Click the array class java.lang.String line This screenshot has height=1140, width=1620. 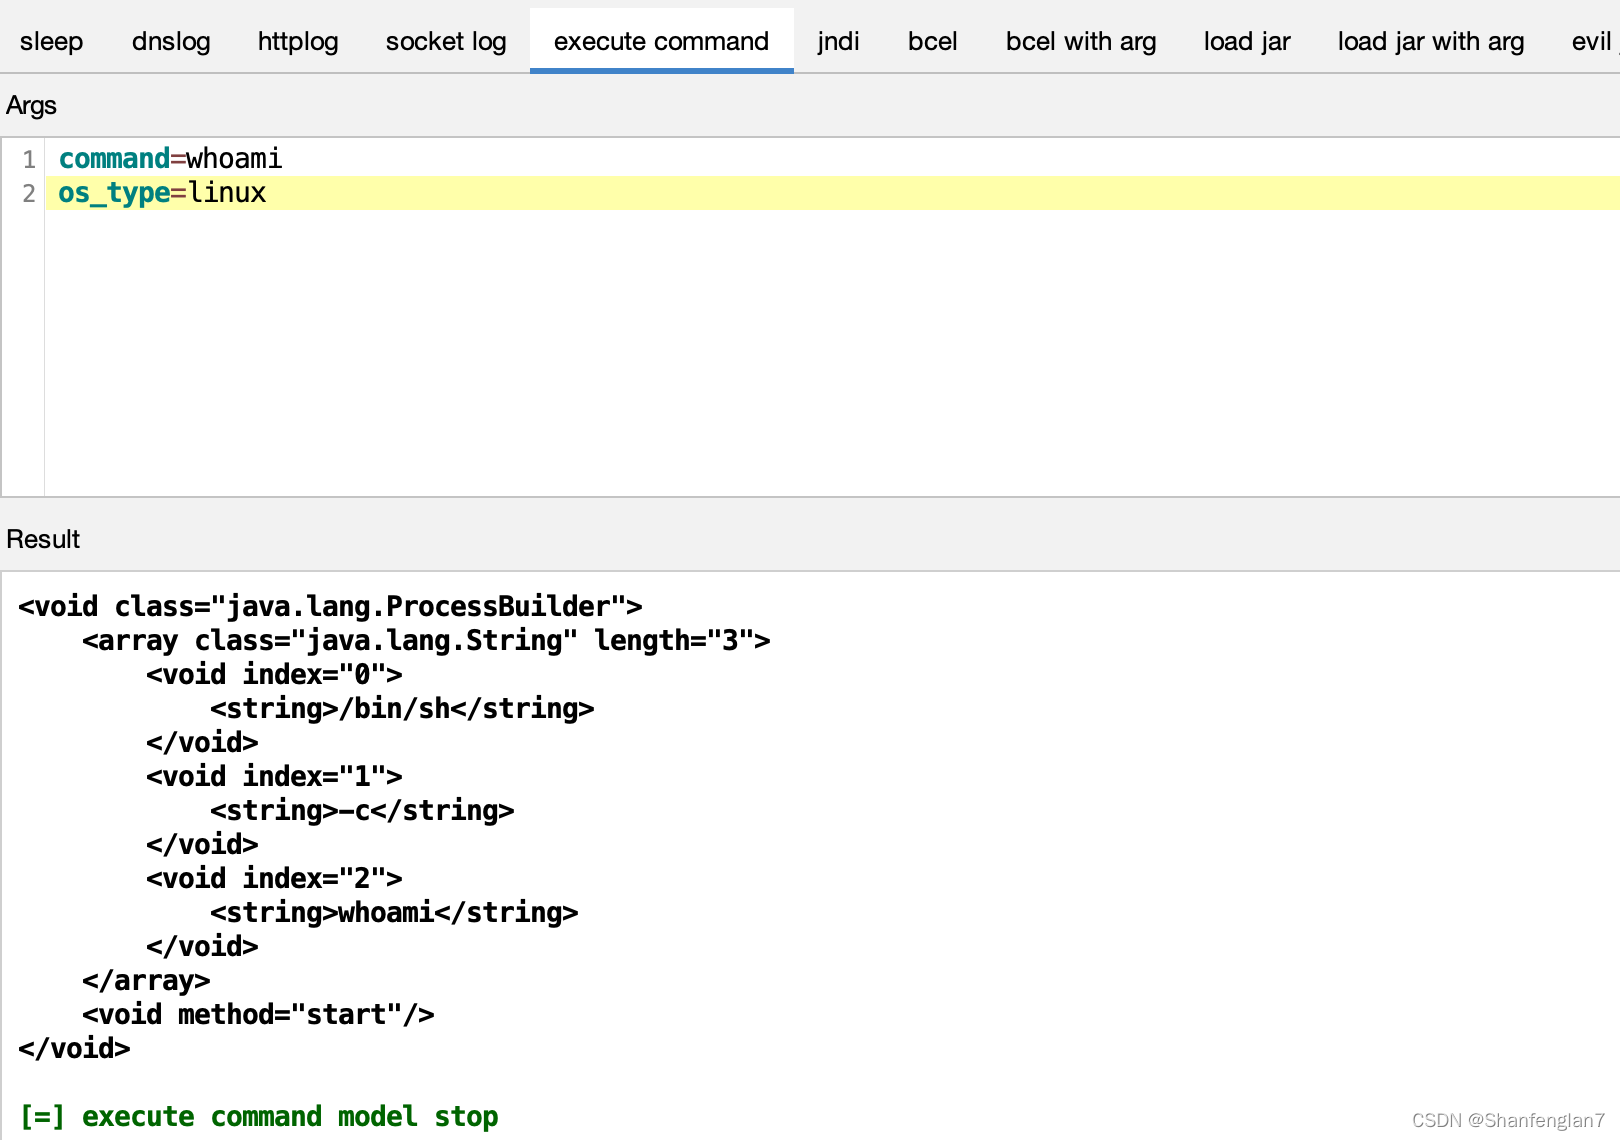pyautogui.click(x=426, y=640)
